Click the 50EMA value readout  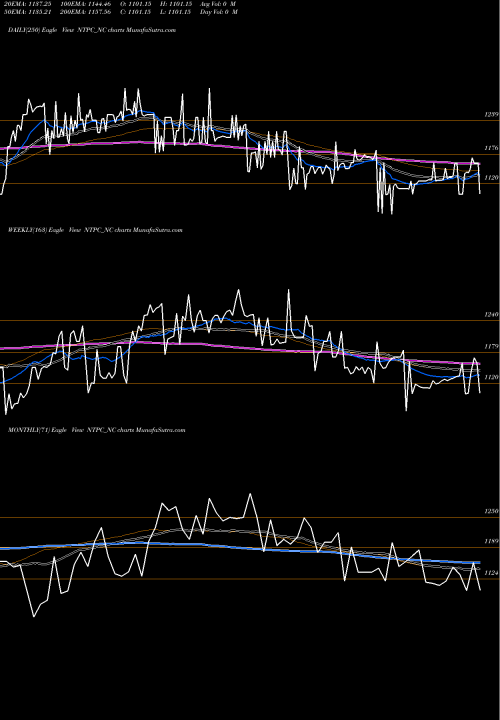(28, 12)
